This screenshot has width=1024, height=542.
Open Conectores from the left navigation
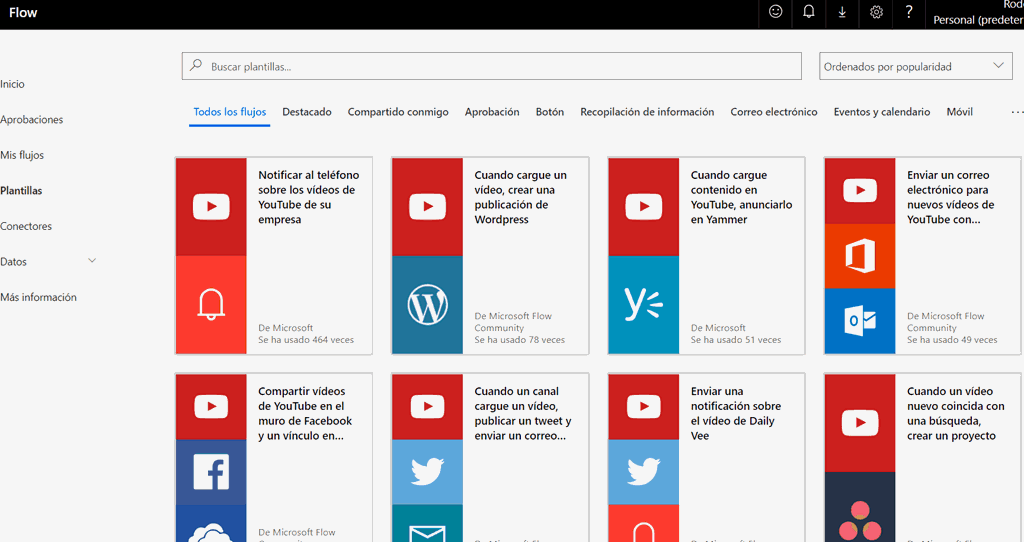tap(26, 226)
